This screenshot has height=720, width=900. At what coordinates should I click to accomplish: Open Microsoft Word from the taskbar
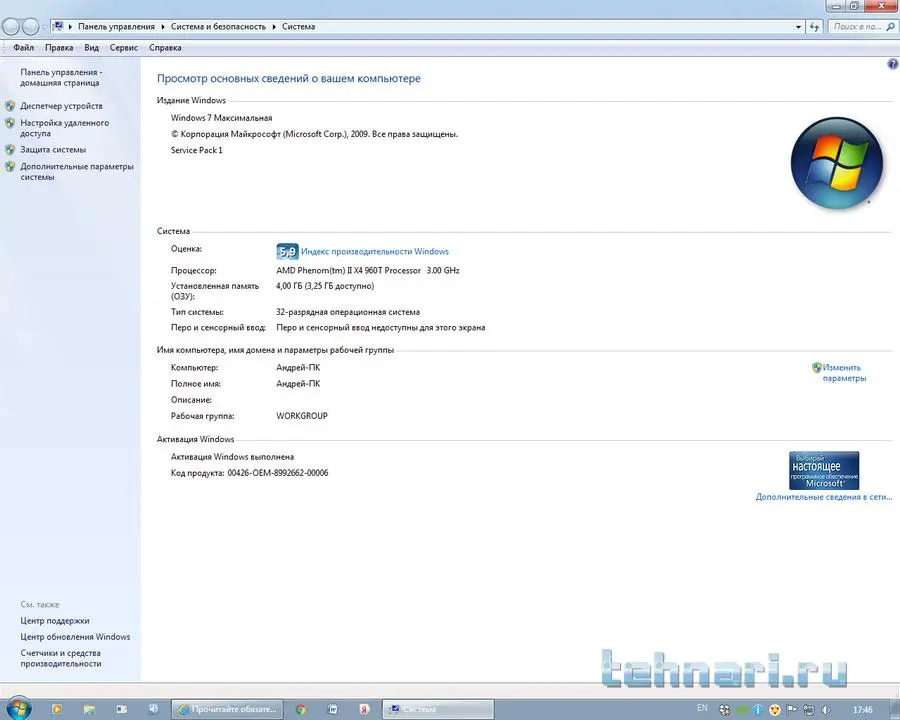332,709
